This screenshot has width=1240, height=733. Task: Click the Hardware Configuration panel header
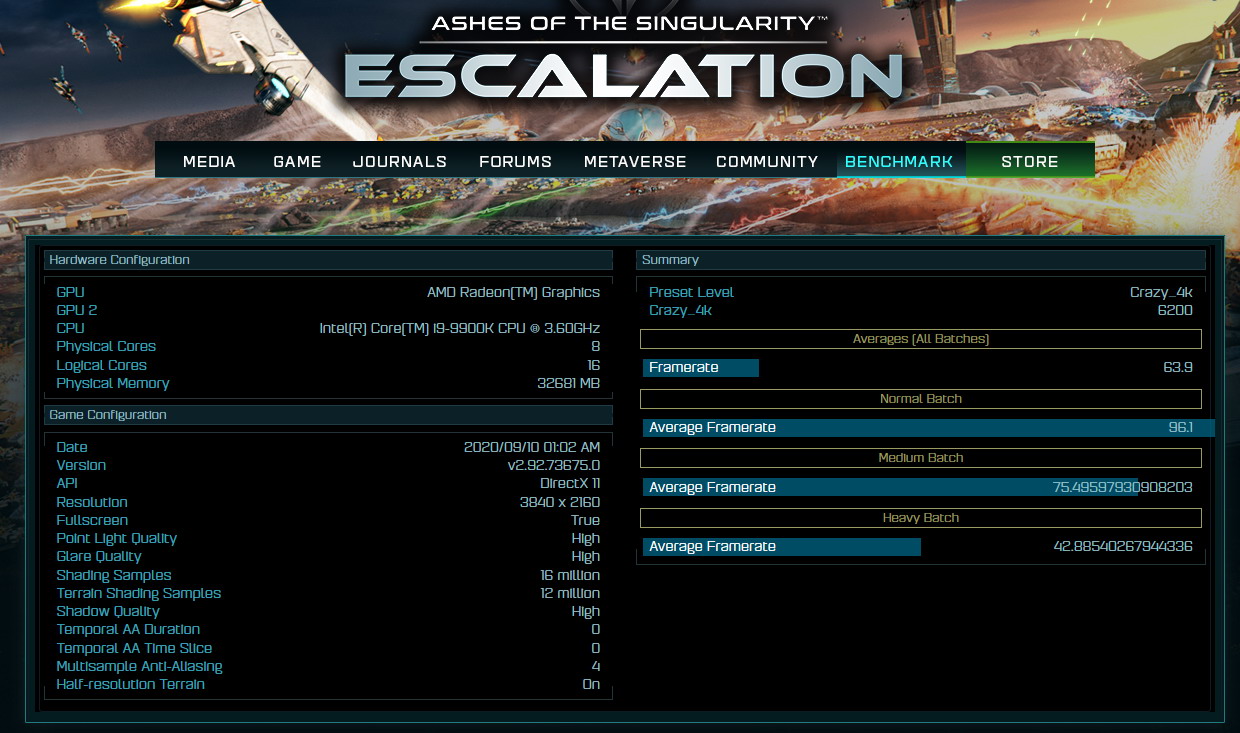coord(328,260)
